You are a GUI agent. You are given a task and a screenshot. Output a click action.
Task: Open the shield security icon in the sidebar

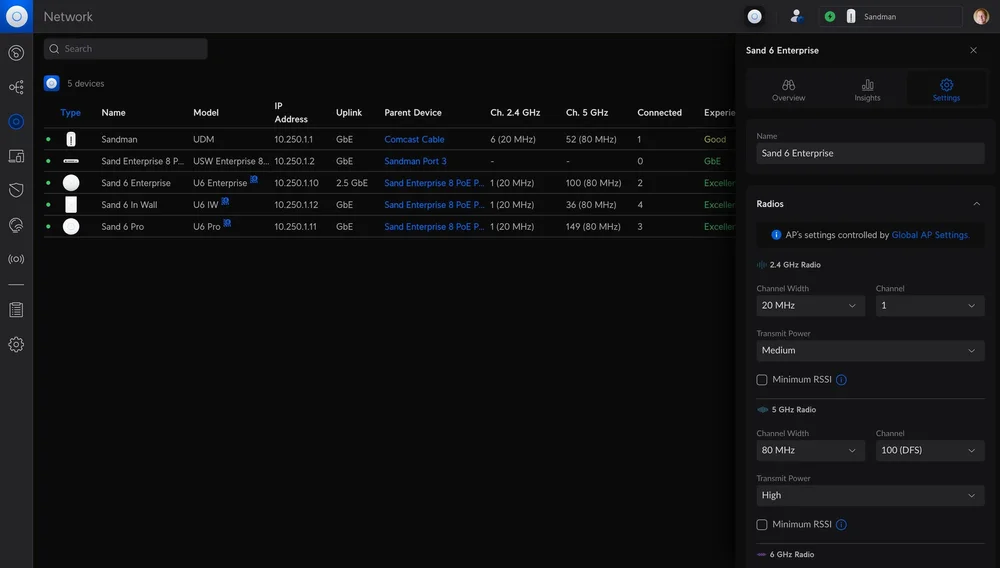[16, 190]
